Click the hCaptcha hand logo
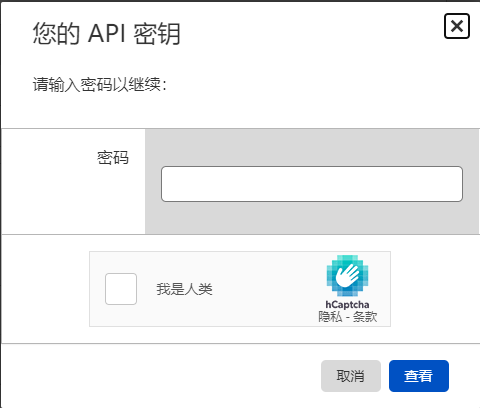Viewport: 480px width, 408px height. click(x=347, y=276)
